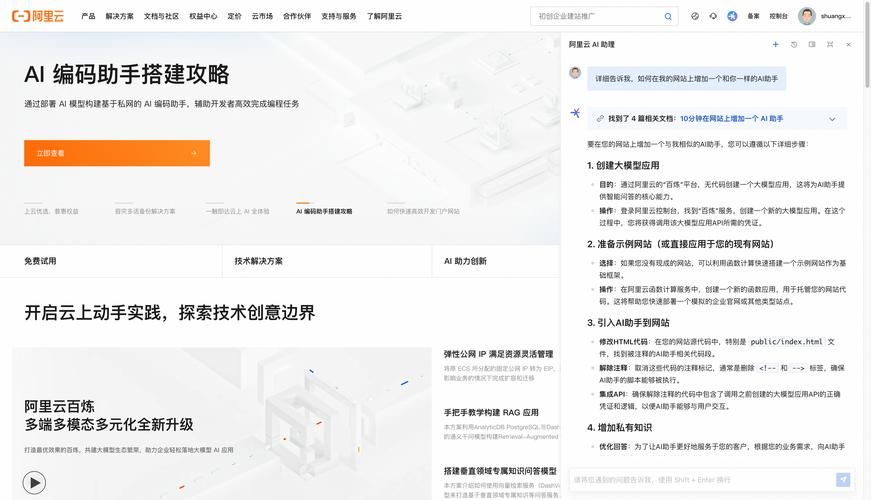
Task: Click the 3. 引入AI助手到网站 heading
Action: pos(628,323)
